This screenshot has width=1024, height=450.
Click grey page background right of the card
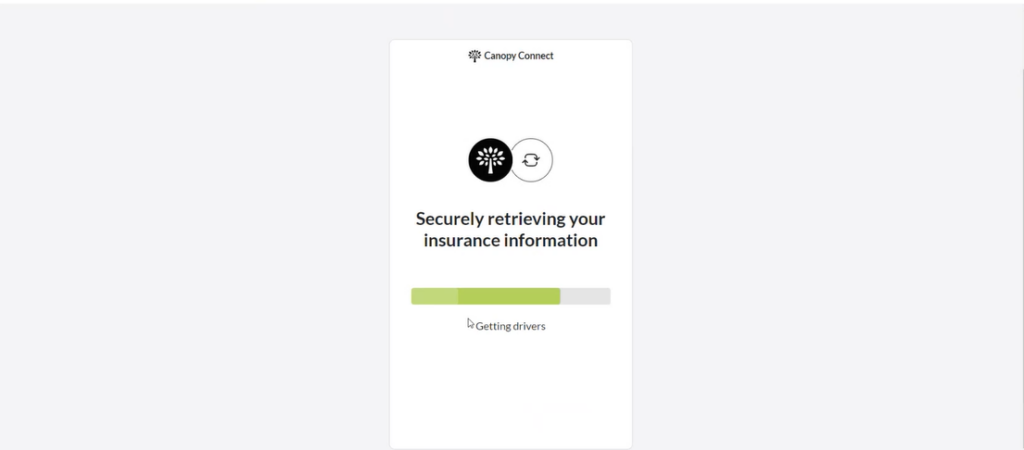[x=823, y=229]
